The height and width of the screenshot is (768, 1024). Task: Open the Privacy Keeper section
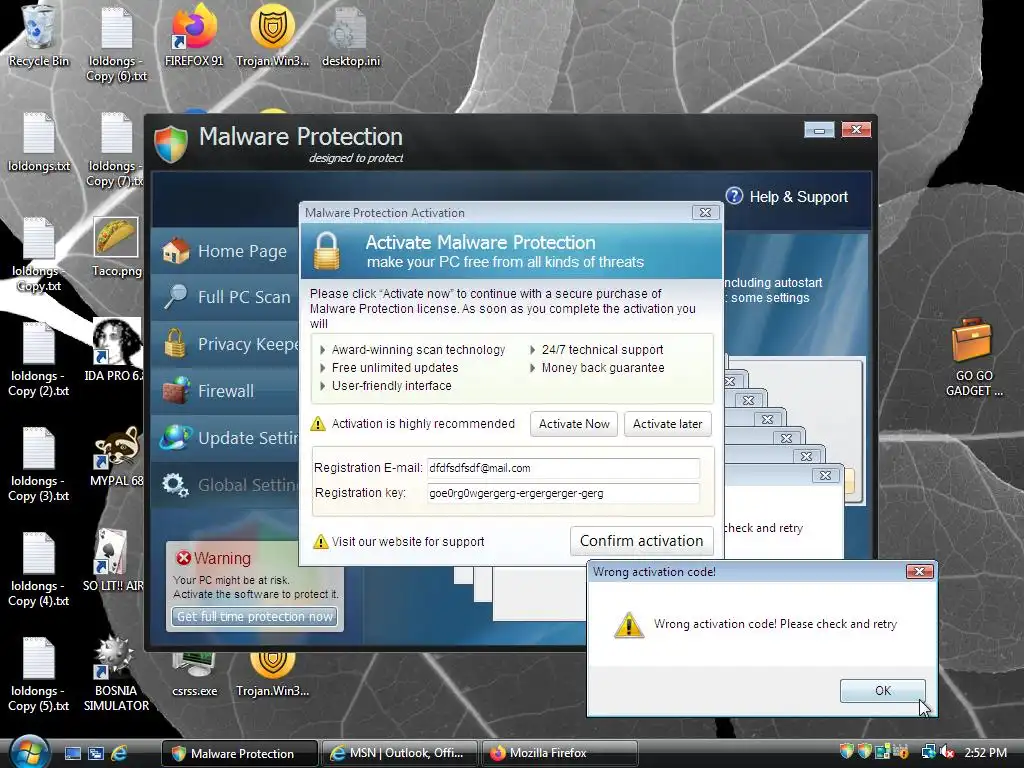[225, 344]
